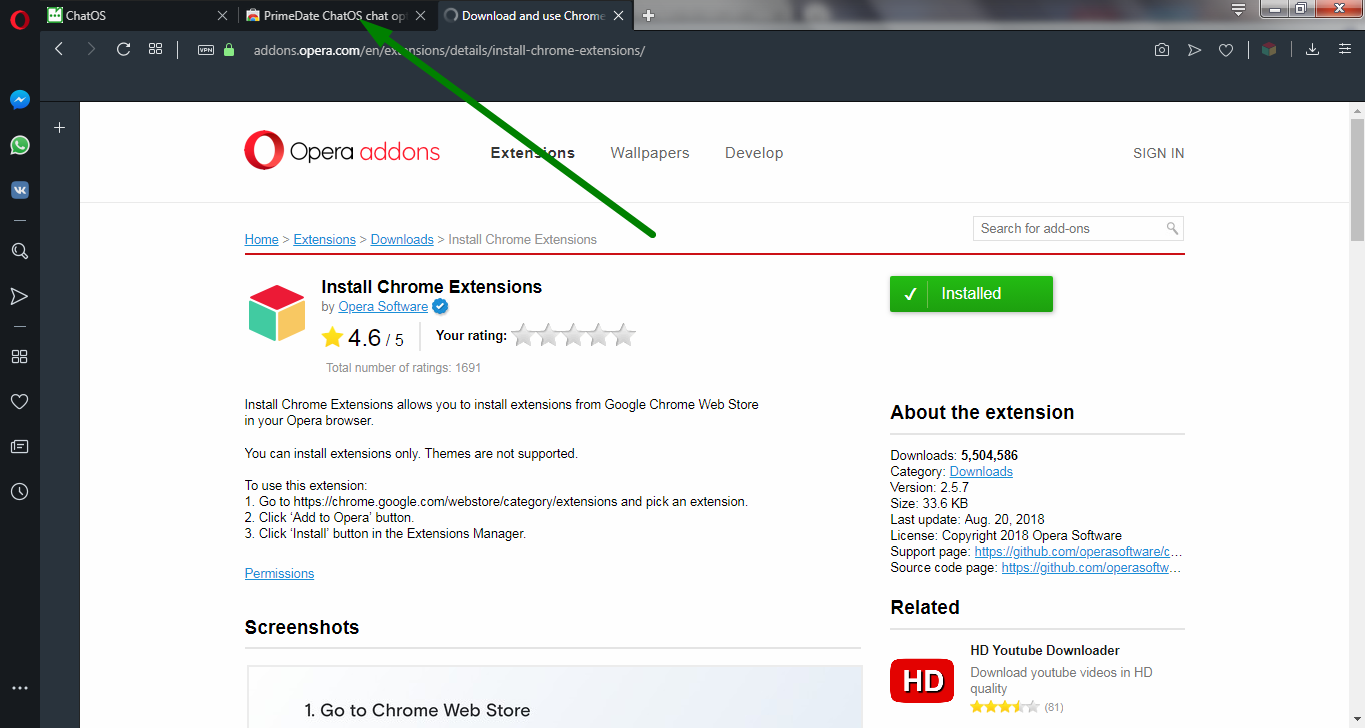Screen dimensions: 1365x728
Task: Click Install Chrome Extensions cube logo
Action: [277, 313]
